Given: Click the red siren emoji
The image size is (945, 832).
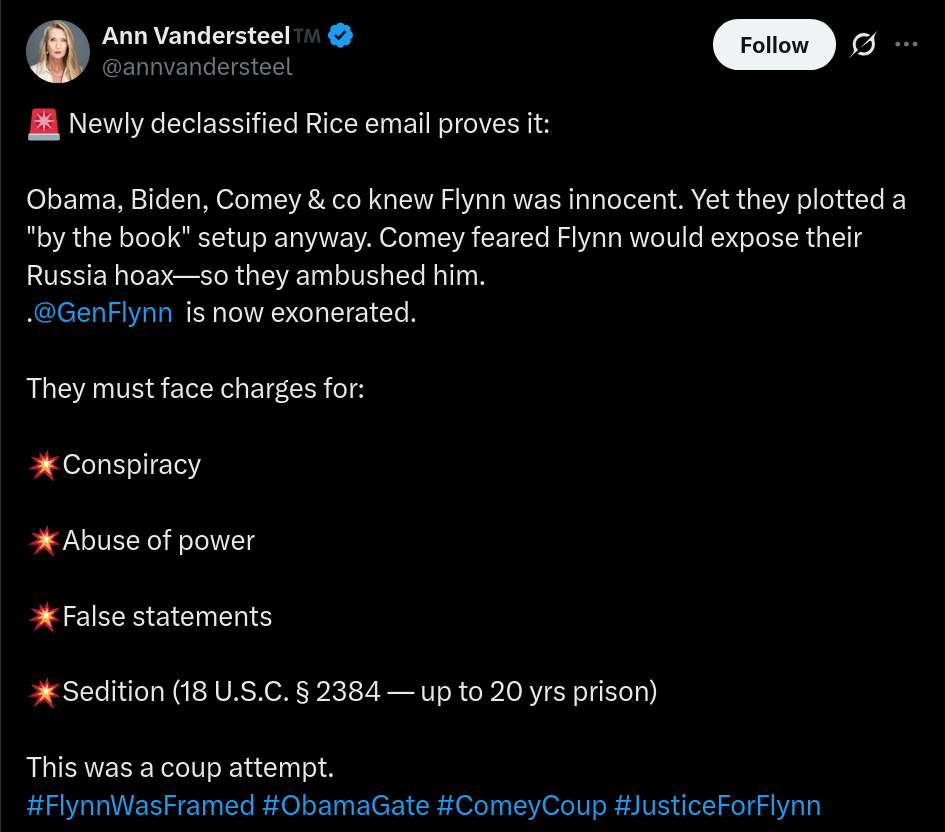Looking at the screenshot, I should [43, 124].
